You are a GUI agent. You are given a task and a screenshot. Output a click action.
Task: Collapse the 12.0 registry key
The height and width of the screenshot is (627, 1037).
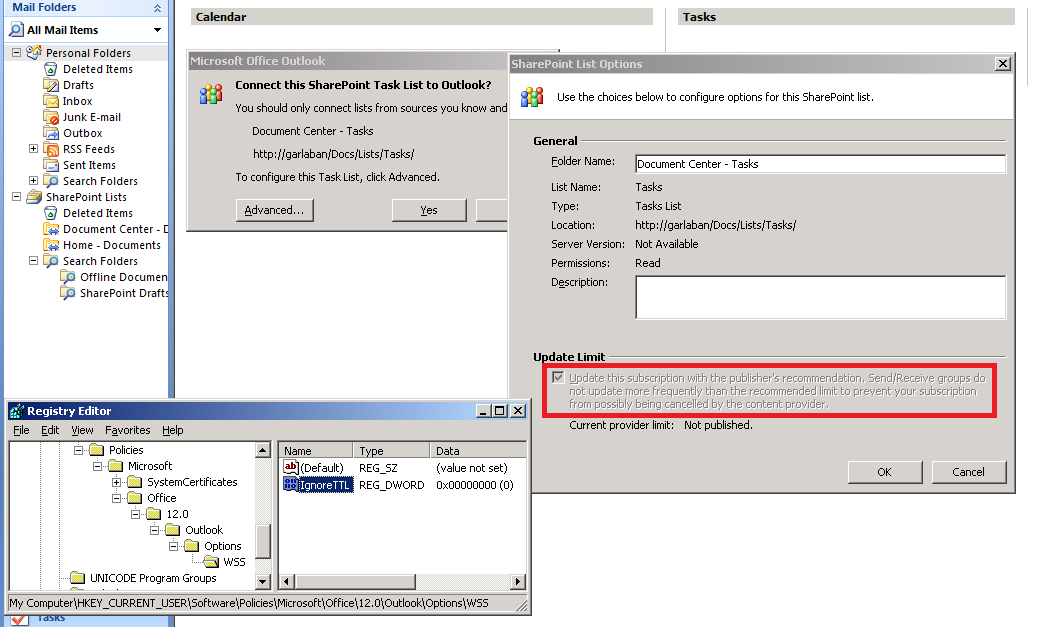[x=136, y=514]
